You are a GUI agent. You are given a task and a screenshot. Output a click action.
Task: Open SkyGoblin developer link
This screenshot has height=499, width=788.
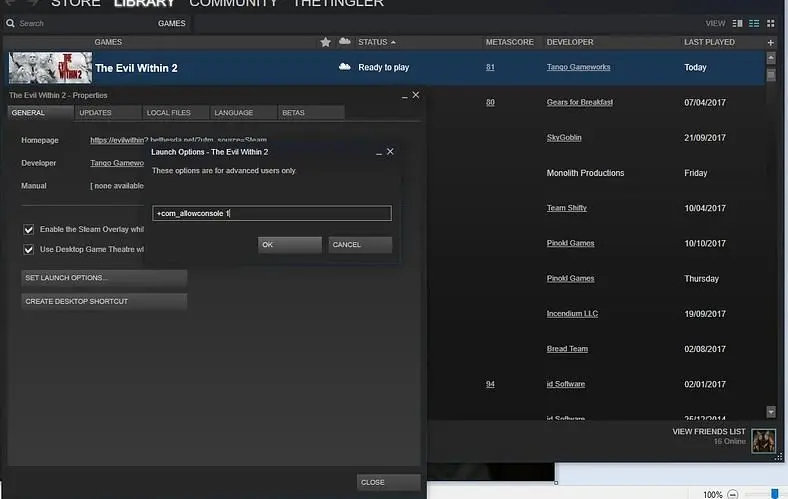[x=564, y=137]
